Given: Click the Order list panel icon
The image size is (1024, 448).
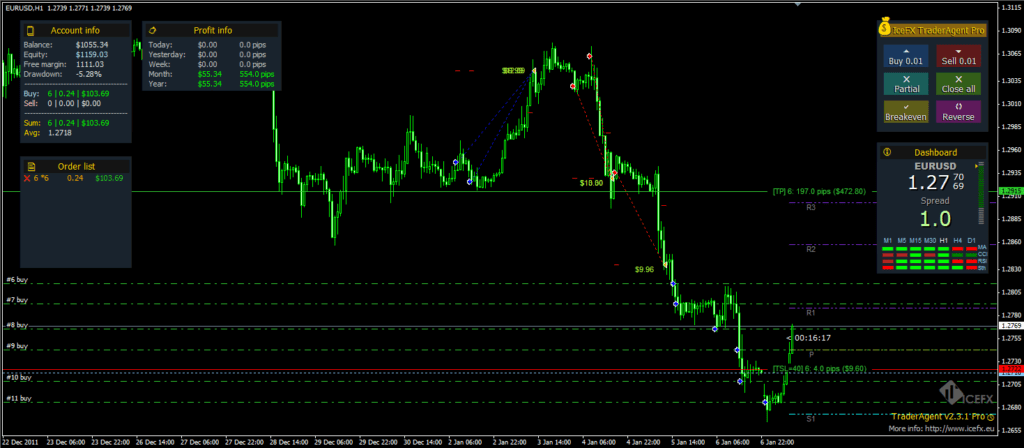Looking at the screenshot, I should click(x=32, y=165).
